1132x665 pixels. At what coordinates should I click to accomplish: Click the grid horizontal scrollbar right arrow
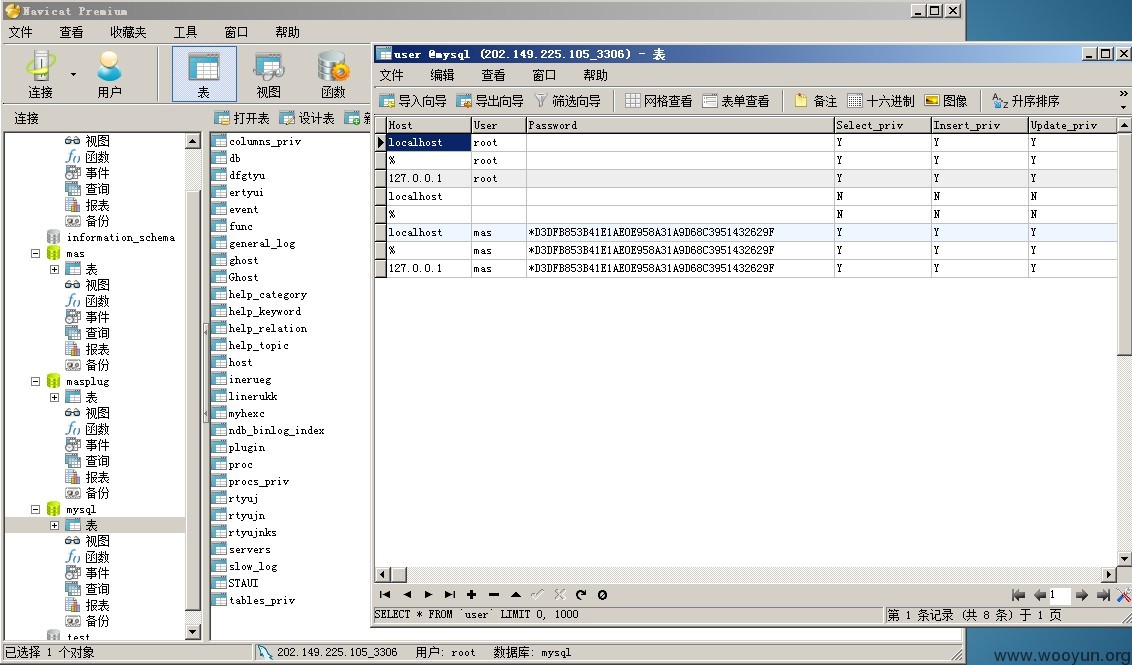tap(1109, 575)
